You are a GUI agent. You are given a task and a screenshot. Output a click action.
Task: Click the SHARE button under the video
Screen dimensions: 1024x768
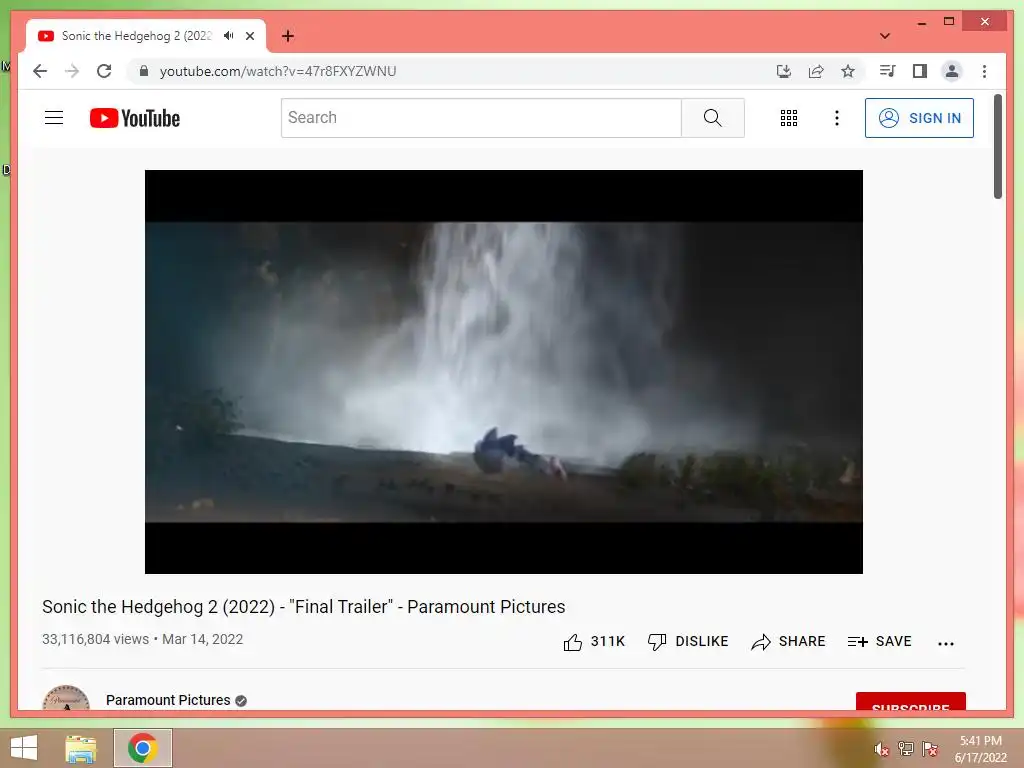[x=788, y=642]
